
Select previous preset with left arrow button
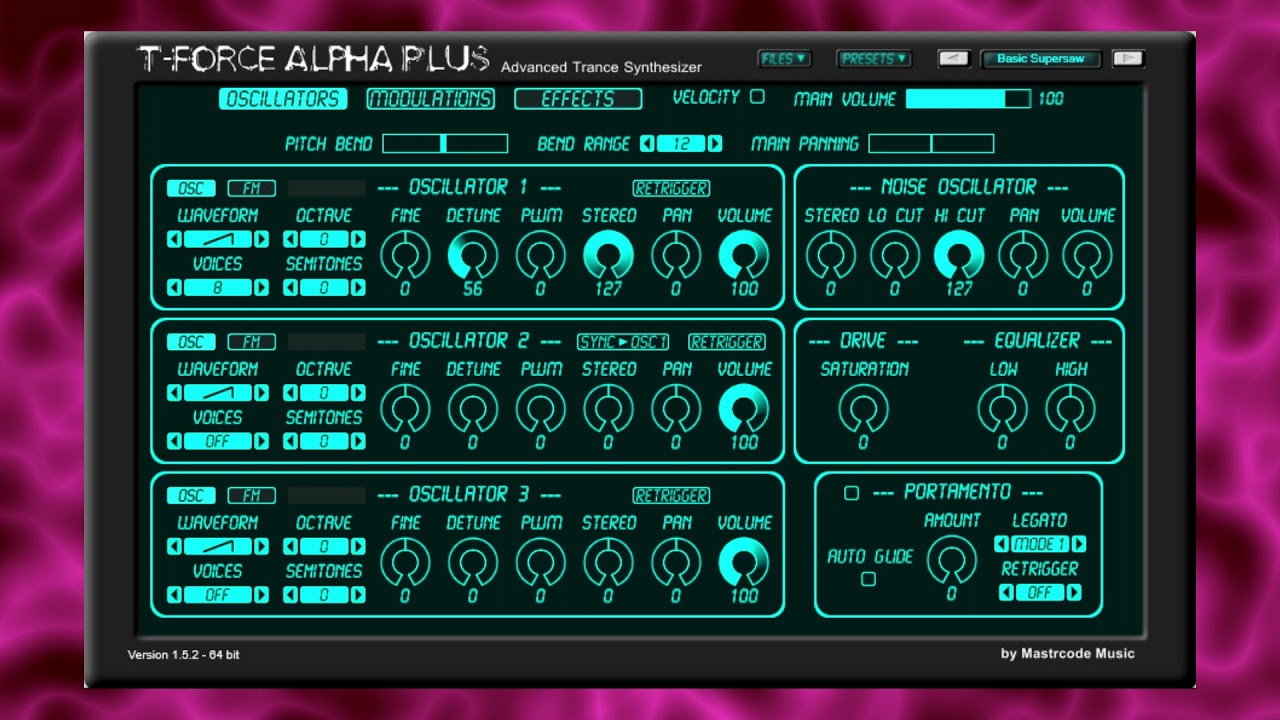coord(953,59)
